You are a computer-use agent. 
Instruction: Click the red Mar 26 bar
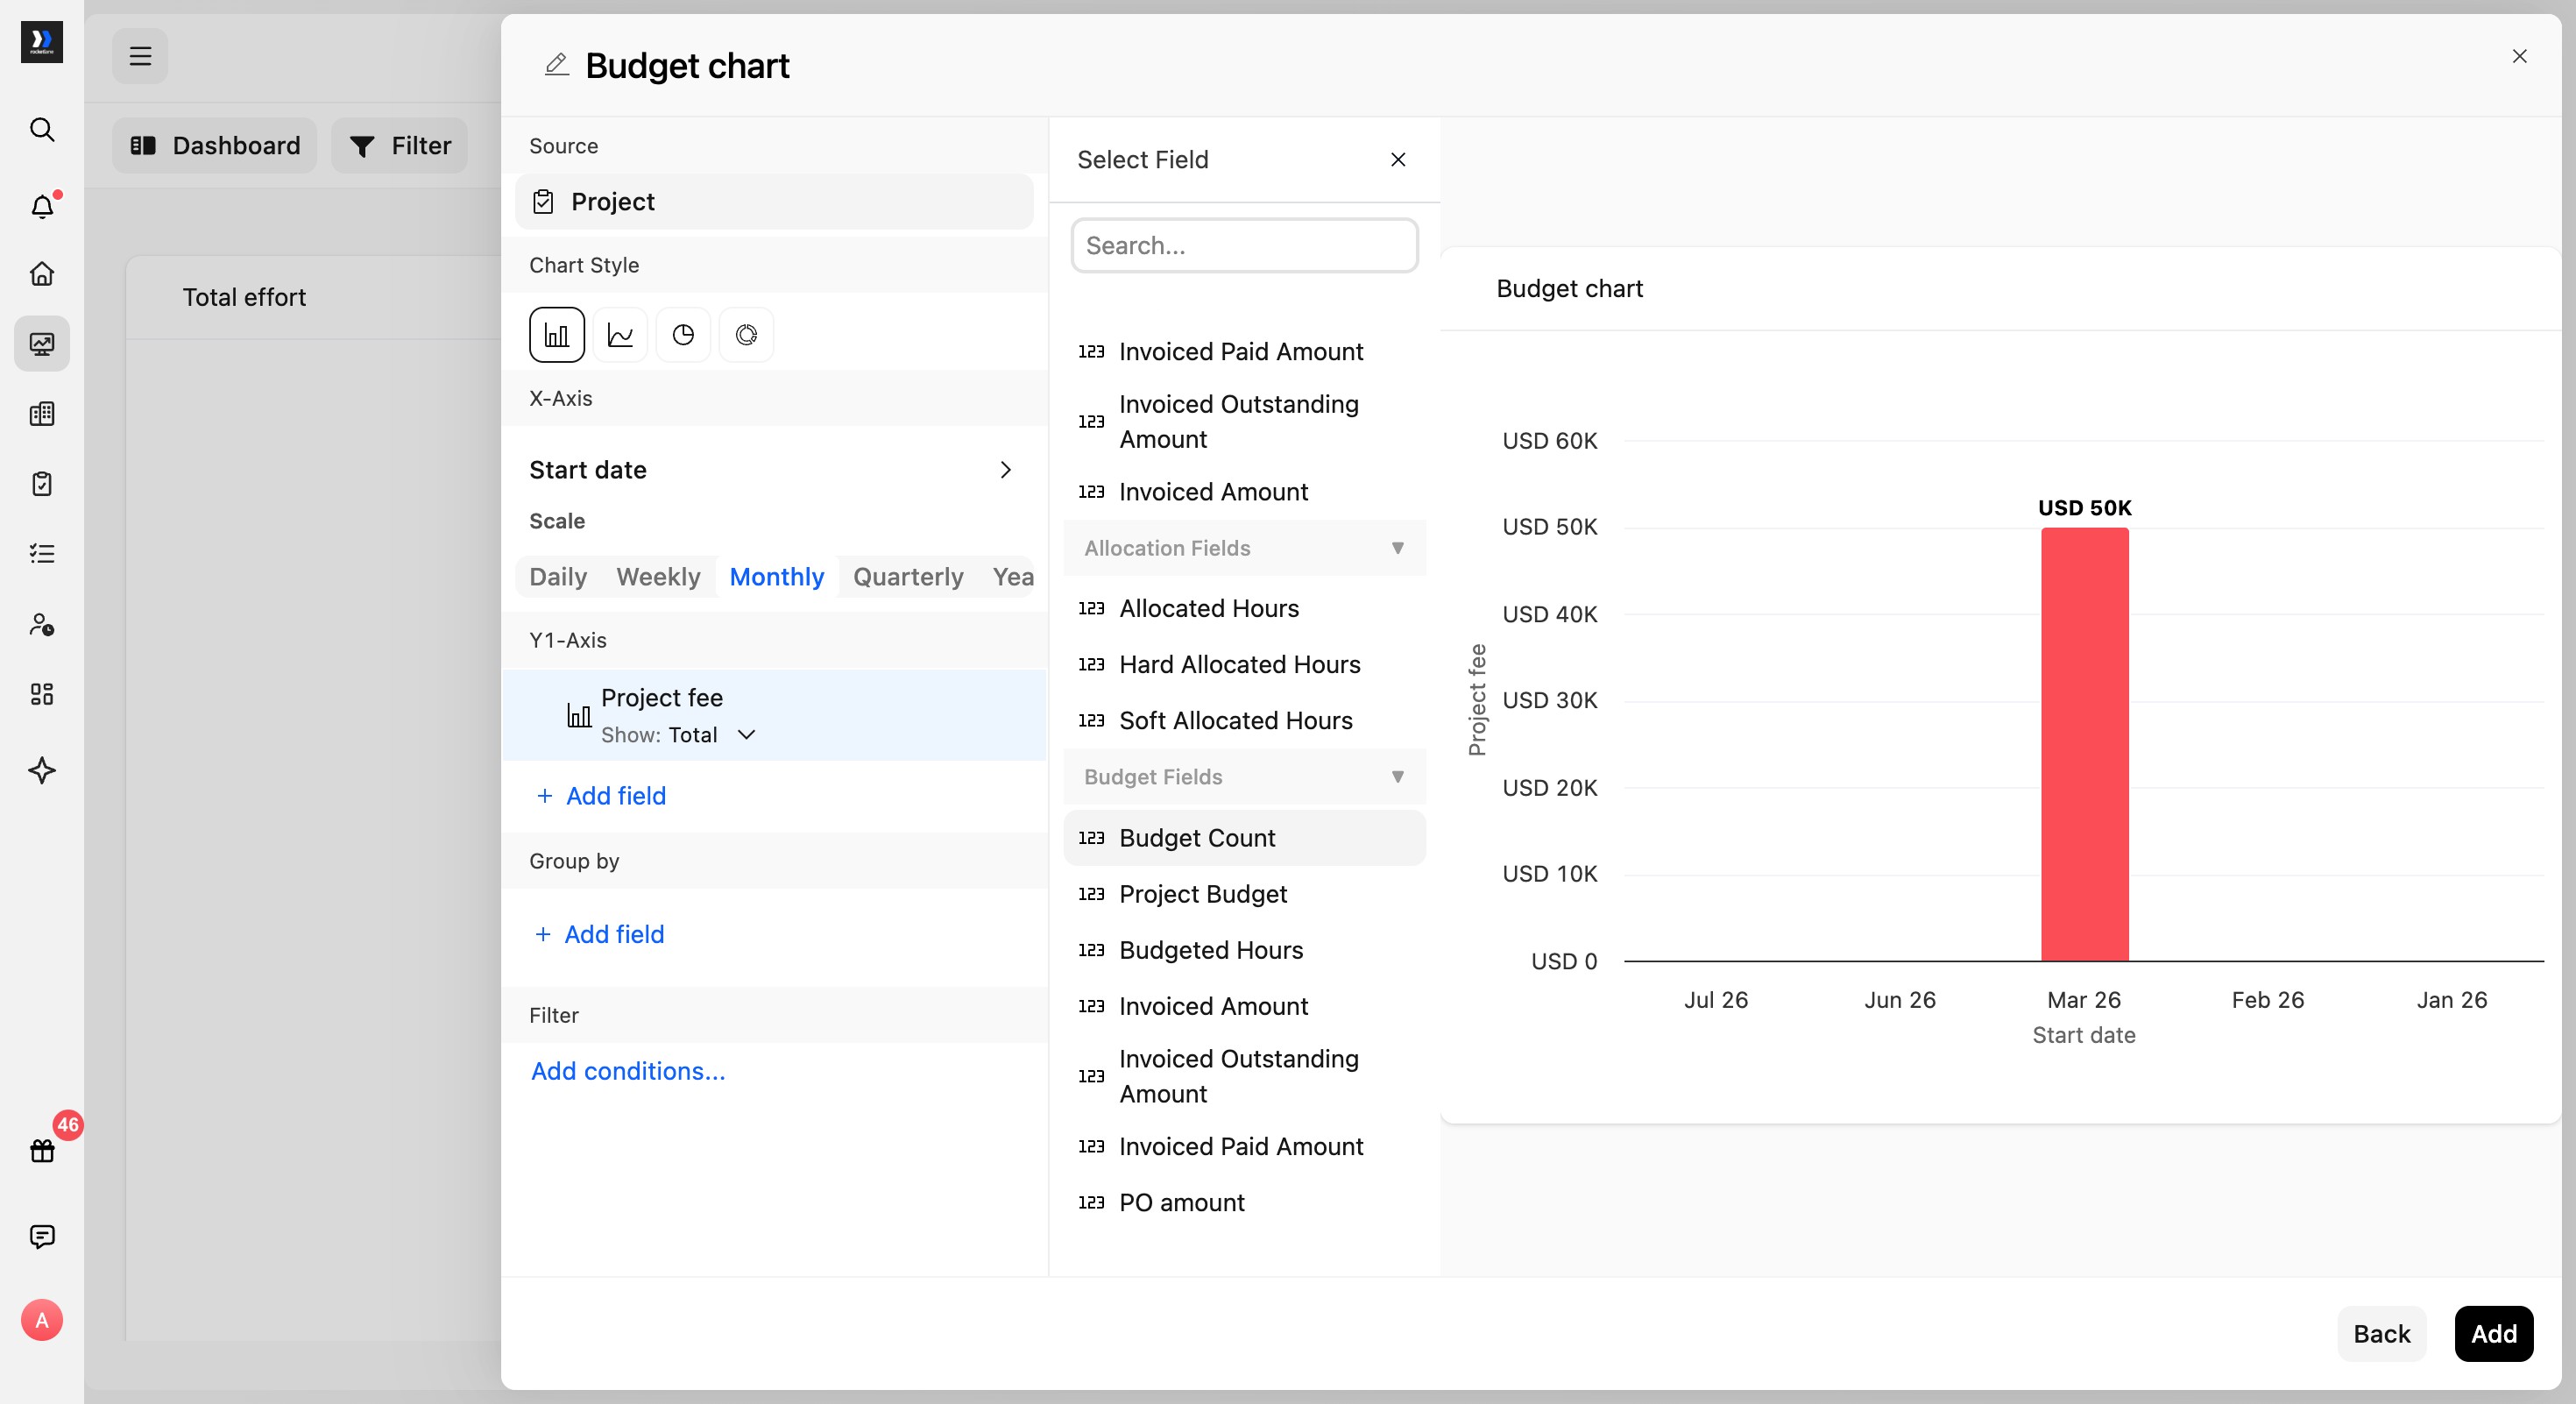pyautogui.click(x=2084, y=745)
